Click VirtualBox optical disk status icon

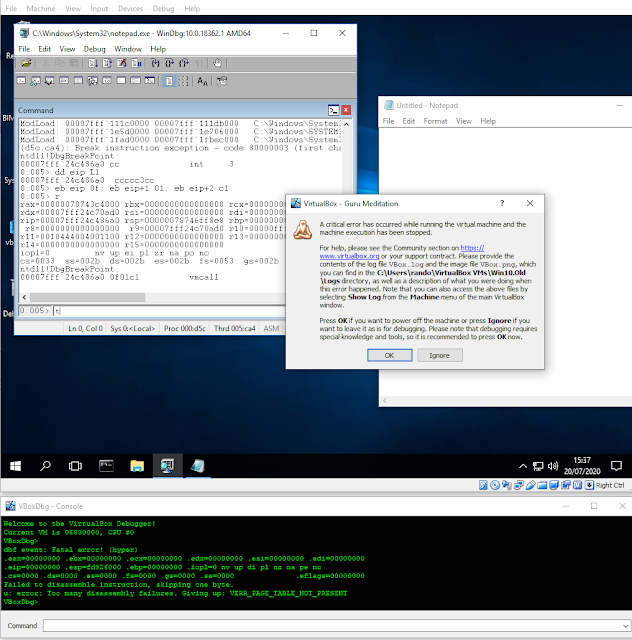click(x=494, y=485)
